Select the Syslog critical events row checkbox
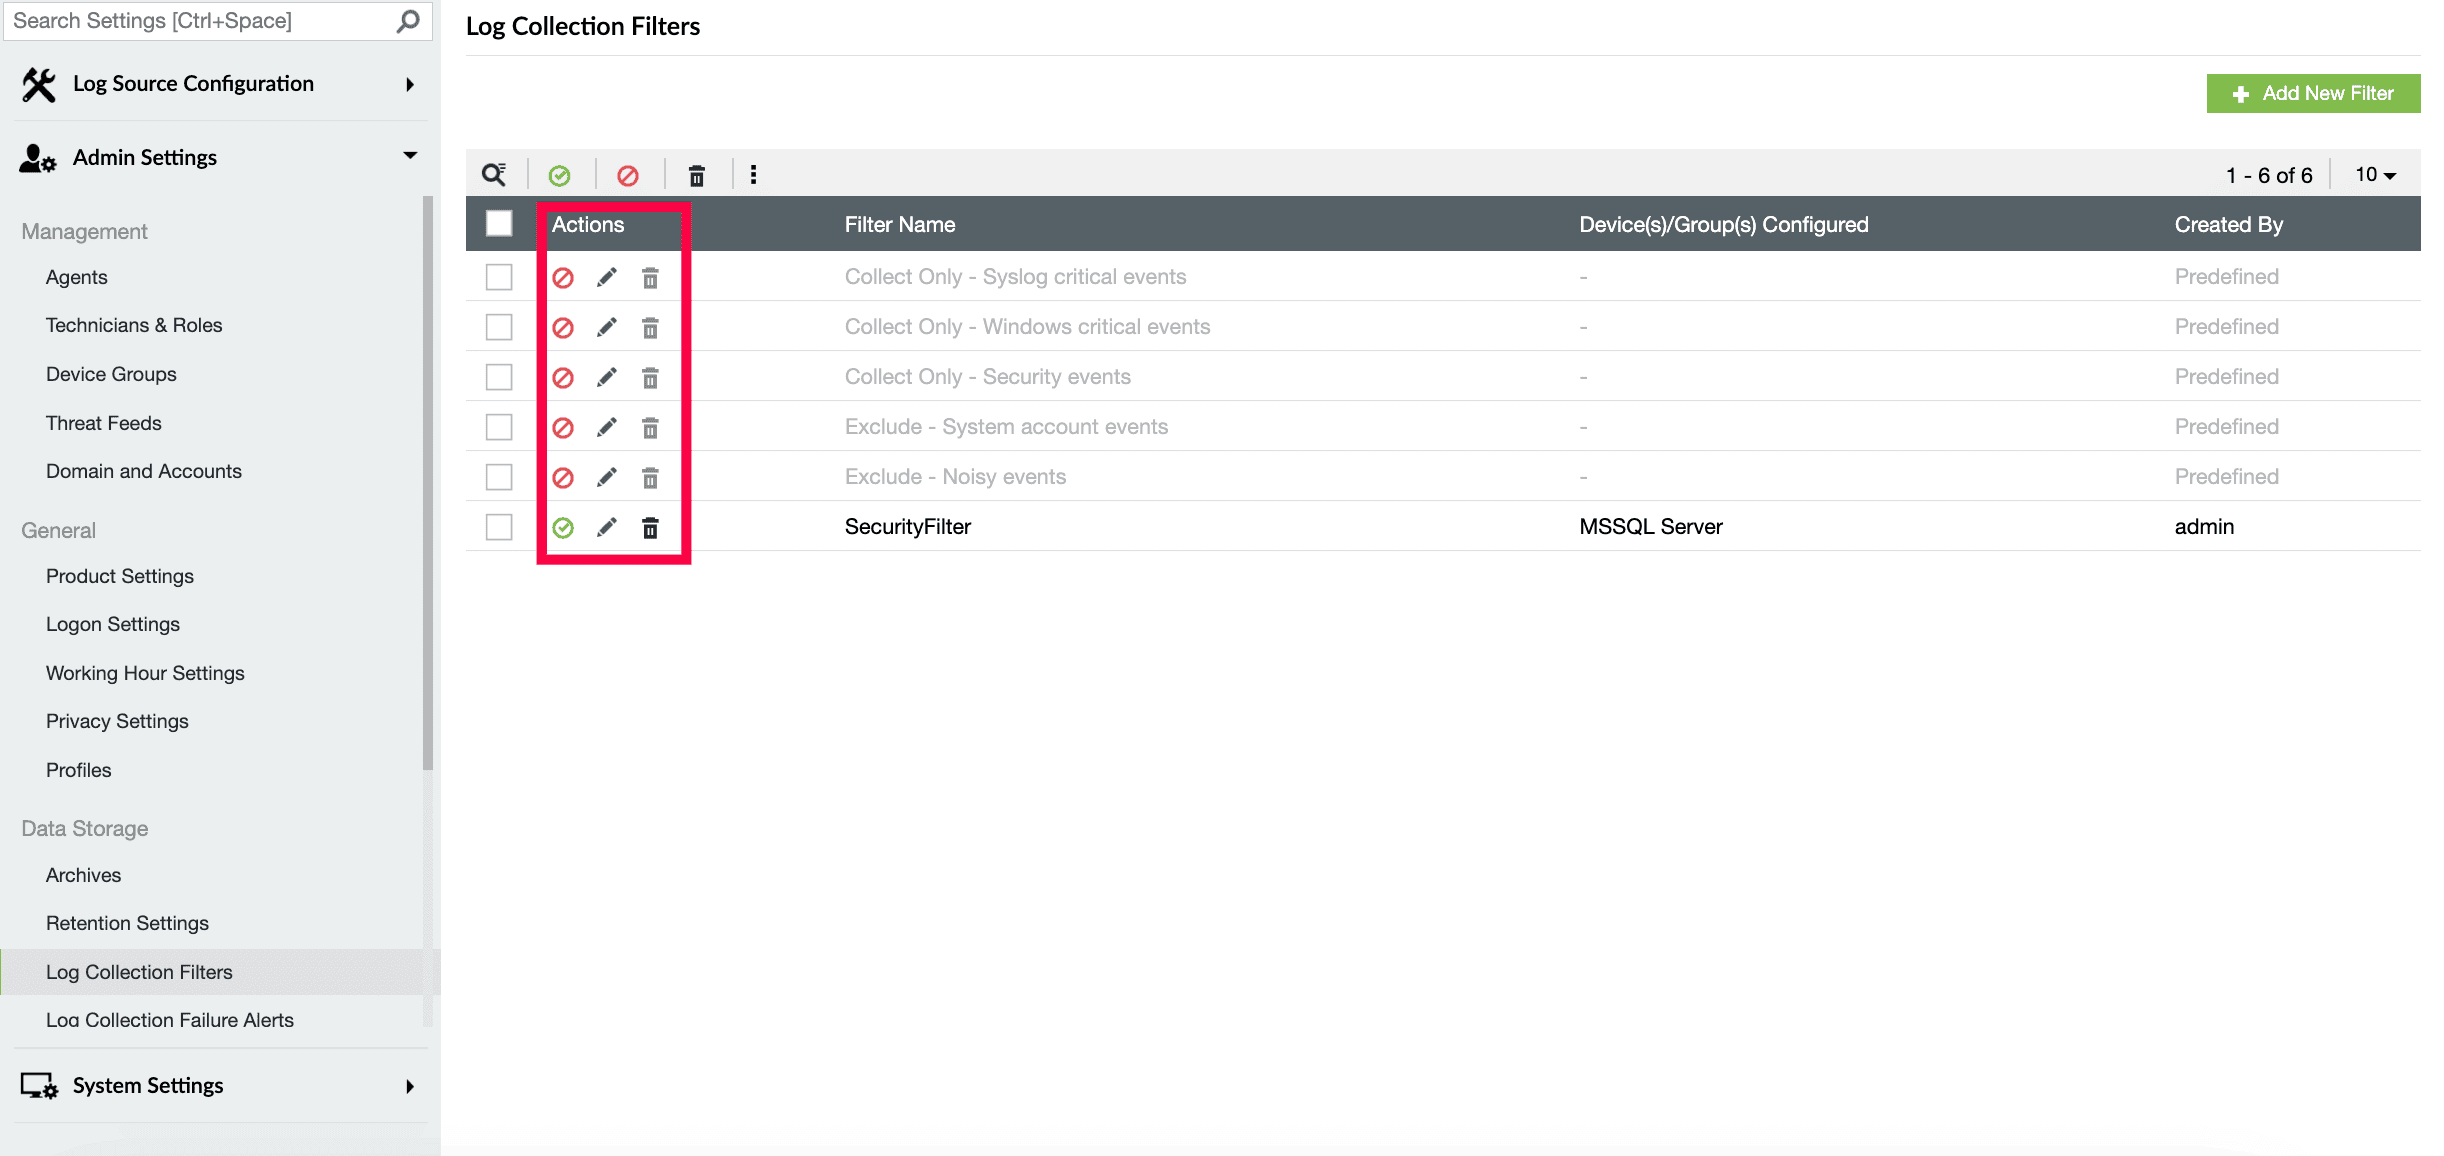 499,277
